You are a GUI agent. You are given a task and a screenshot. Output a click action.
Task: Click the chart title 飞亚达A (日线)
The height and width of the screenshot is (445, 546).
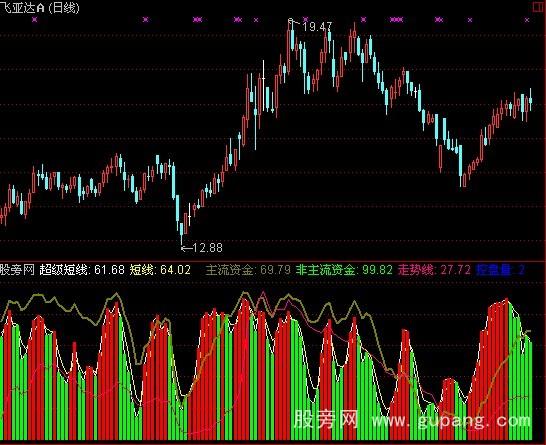point(40,8)
